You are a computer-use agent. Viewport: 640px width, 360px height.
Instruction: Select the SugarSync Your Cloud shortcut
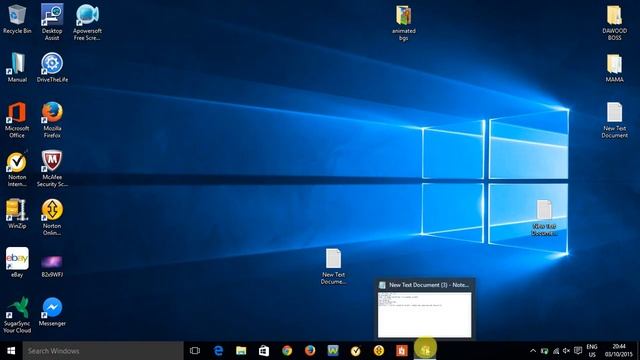[x=17, y=315]
